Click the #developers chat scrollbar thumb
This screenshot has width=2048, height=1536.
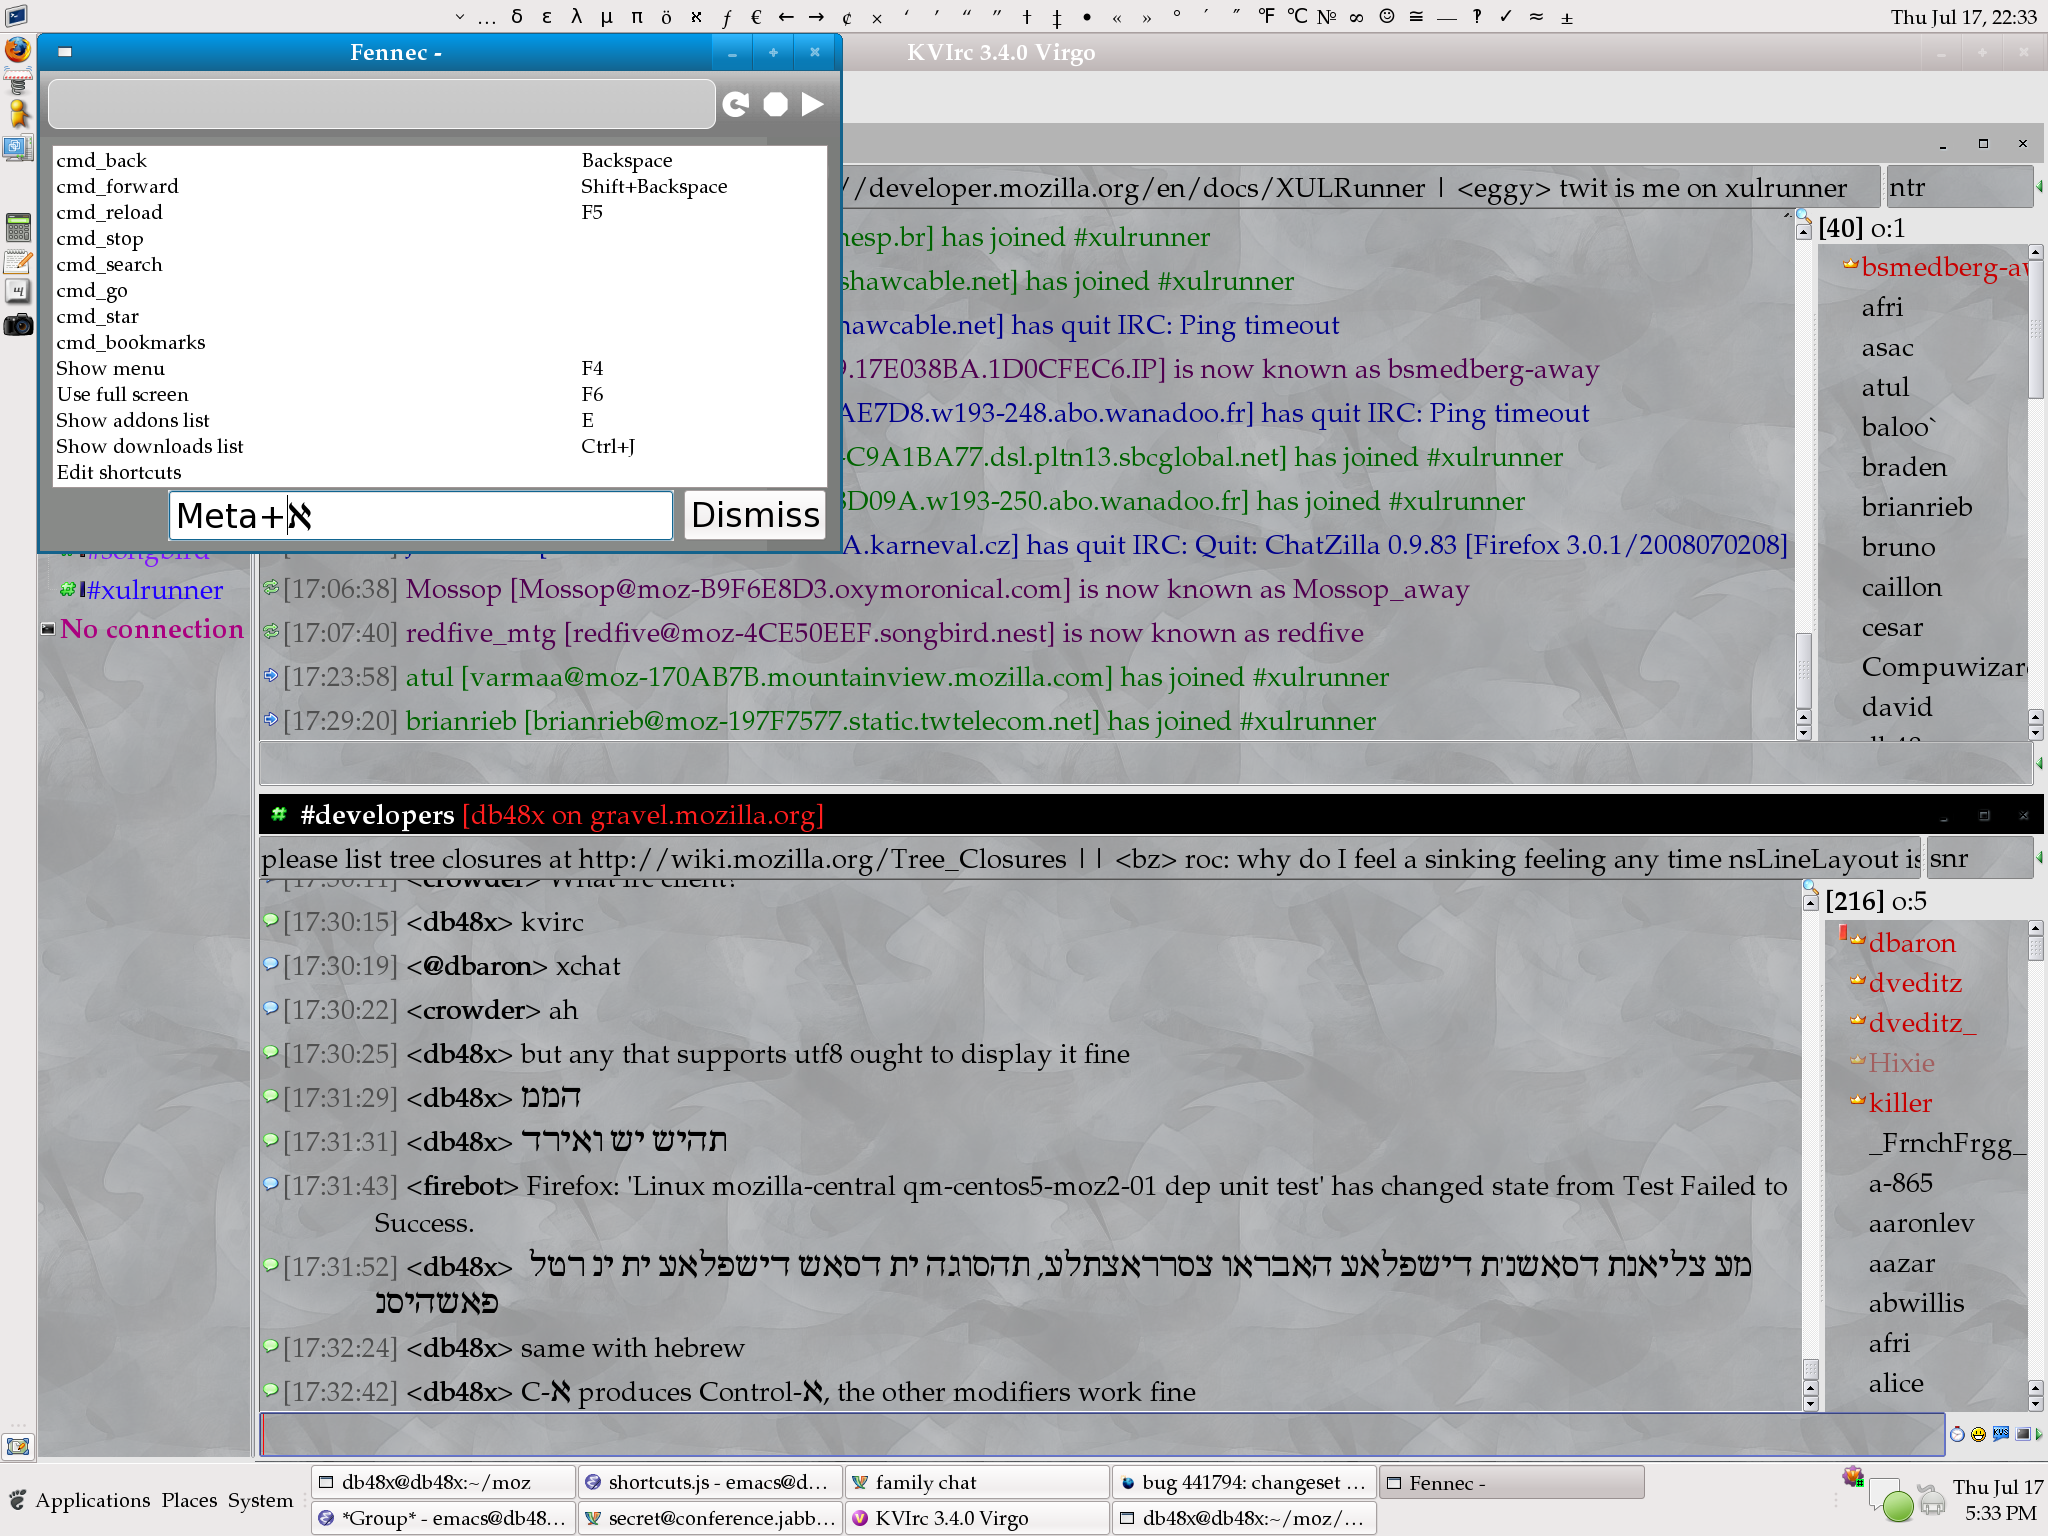tap(1810, 1368)
